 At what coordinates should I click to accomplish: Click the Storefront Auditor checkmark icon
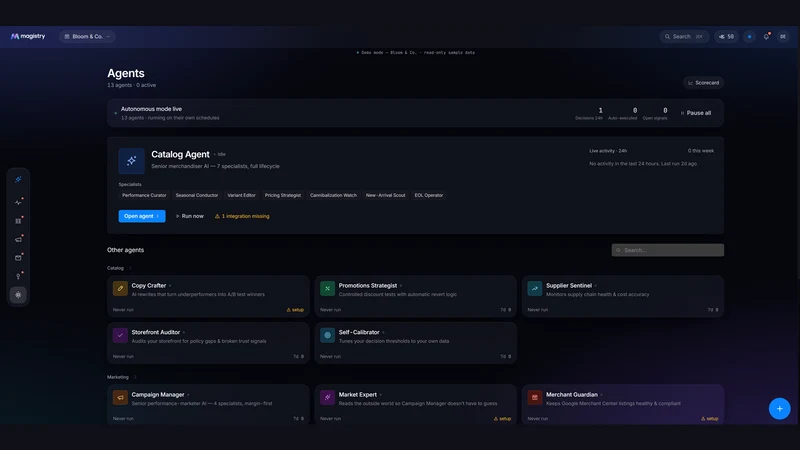point(120,335)
